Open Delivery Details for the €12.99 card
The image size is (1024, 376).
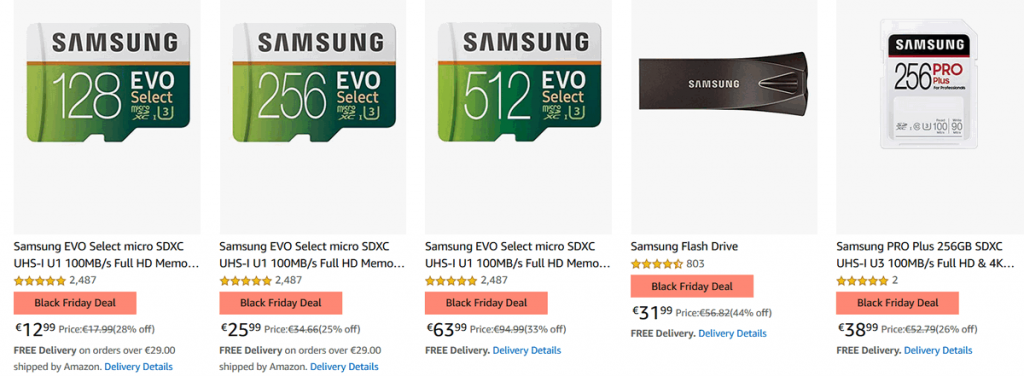[138, 366]
